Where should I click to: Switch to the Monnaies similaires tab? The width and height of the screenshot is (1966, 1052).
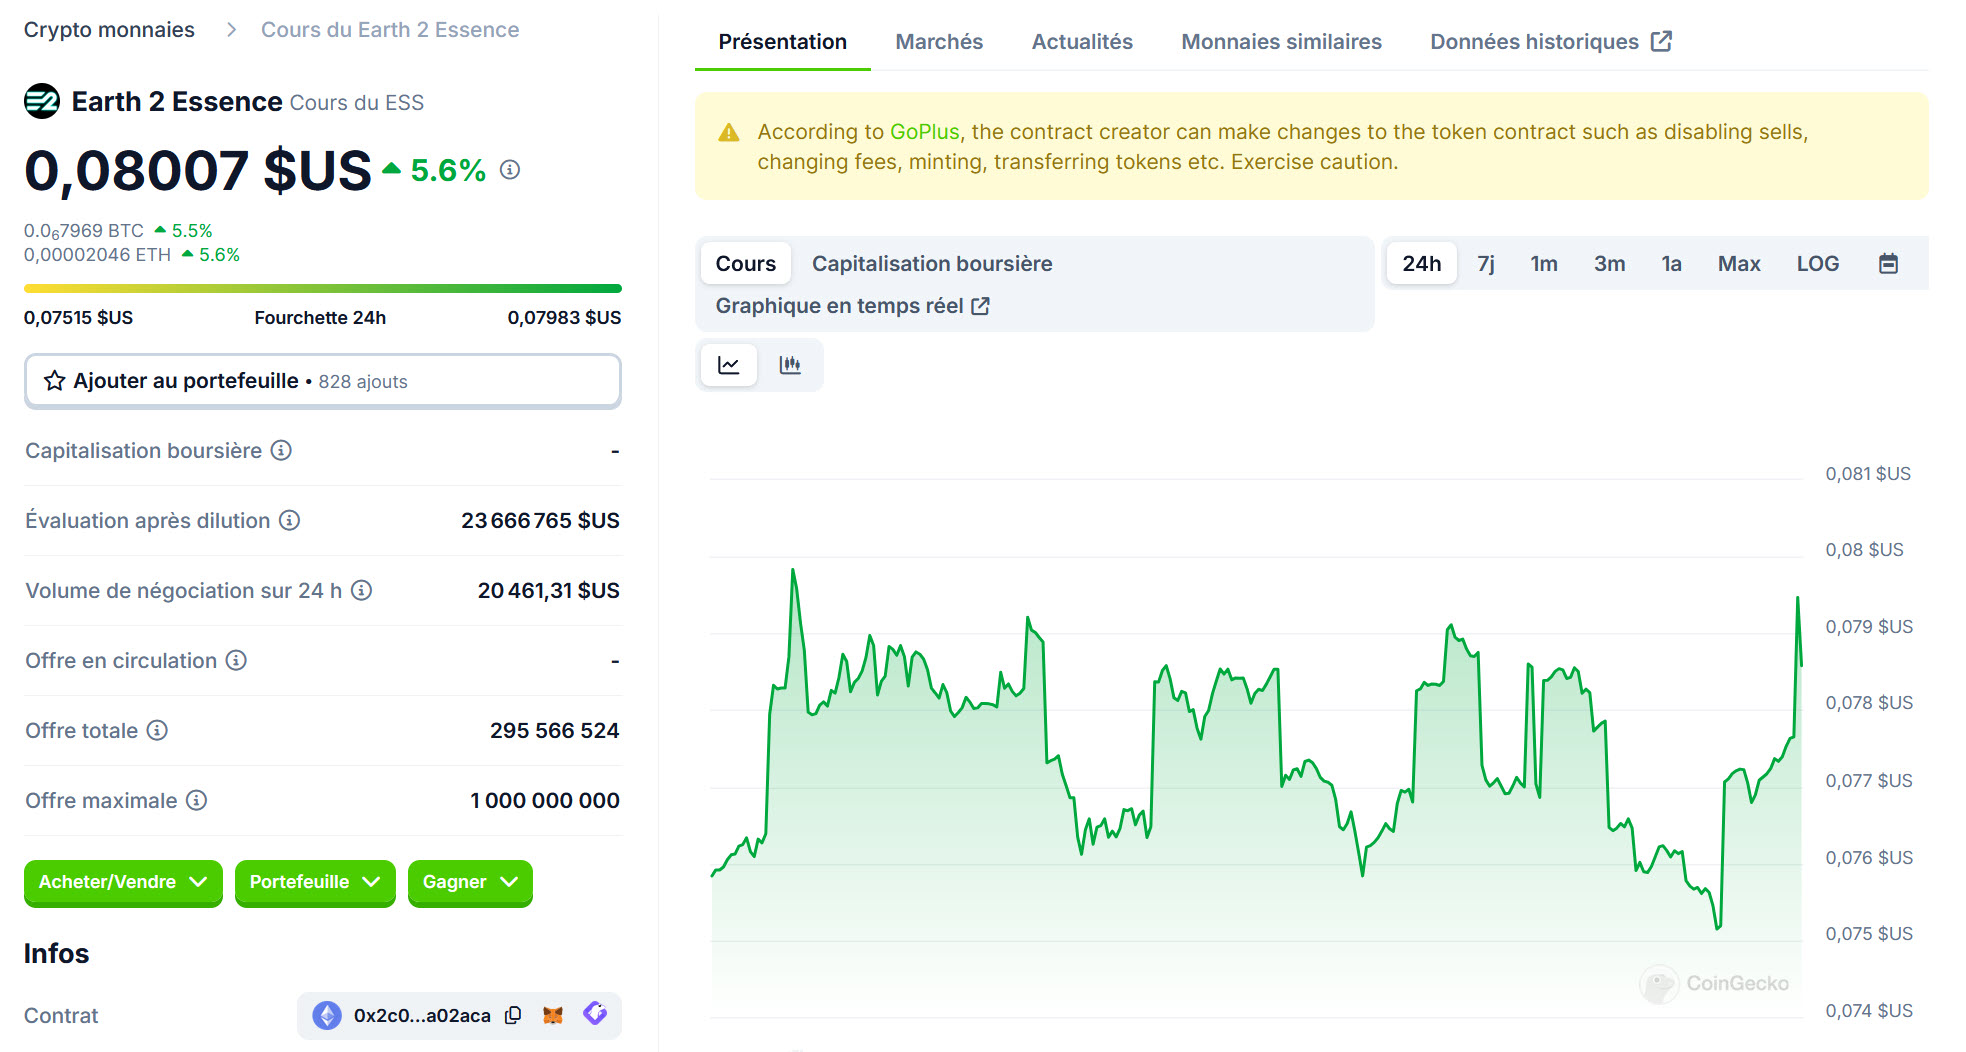tap(1281, 42)
